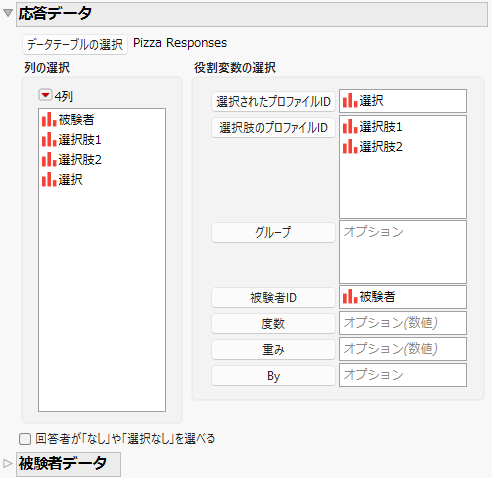The width and height of the screenshot is (492, 478).
Task: Click the 重み role button
Action: pyautogui.click(x=273, y=349)
